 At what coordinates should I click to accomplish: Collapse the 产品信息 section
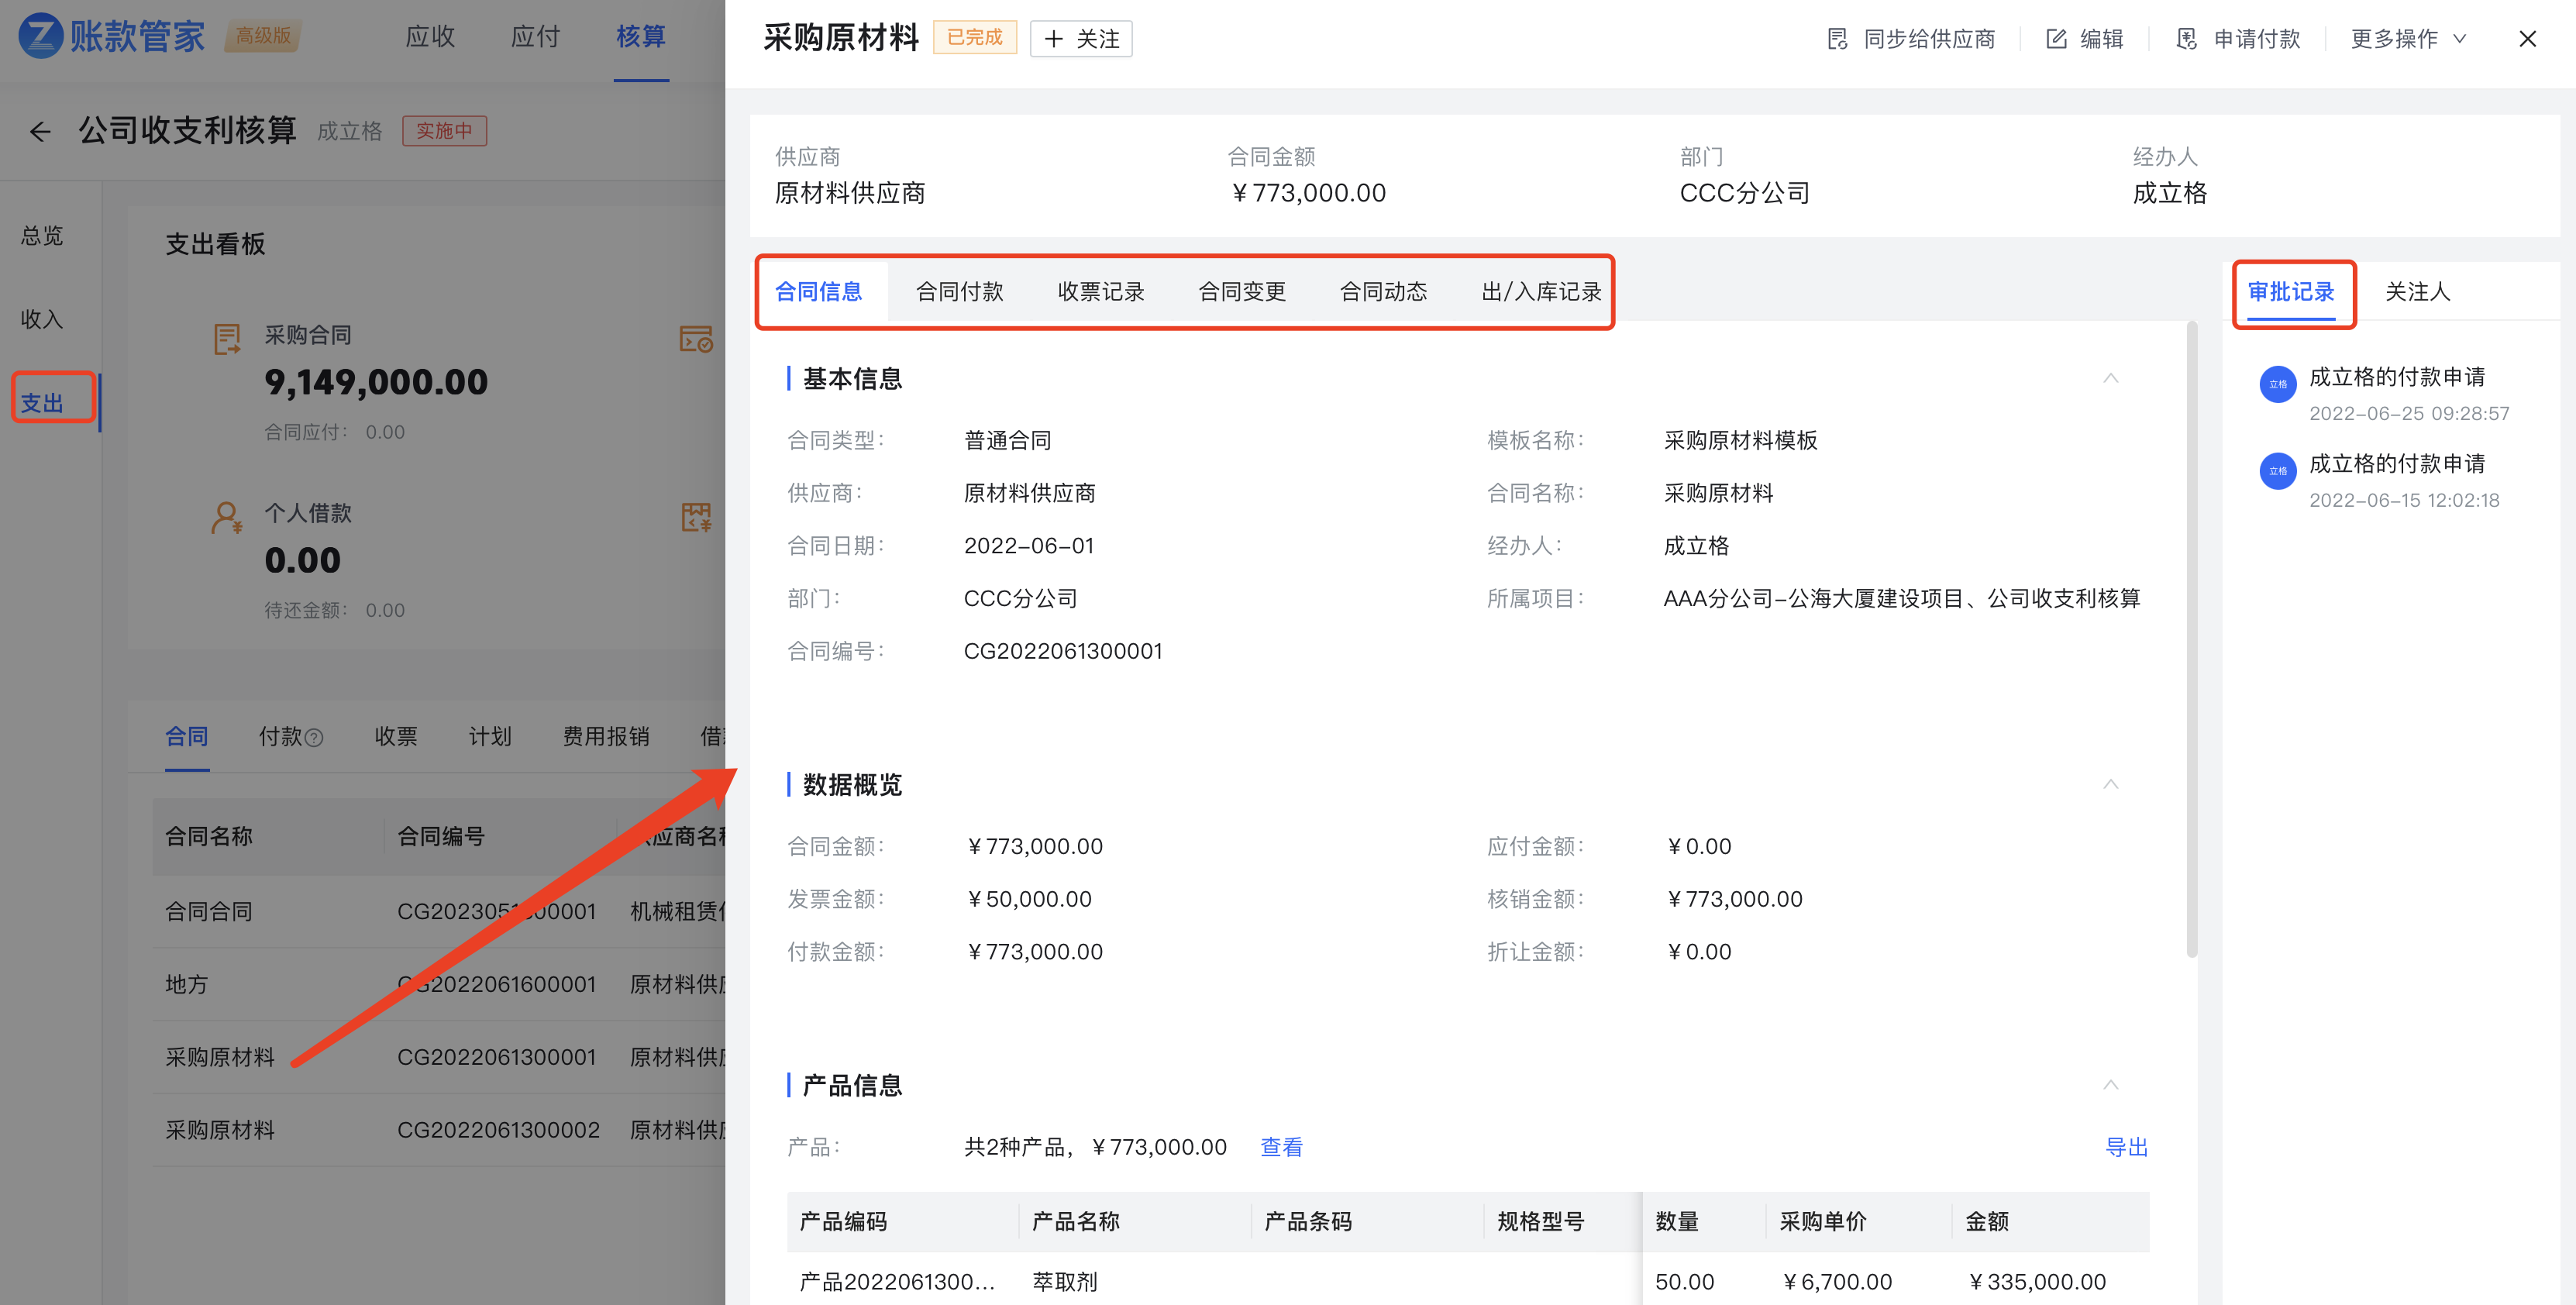tap(2110, 1085)
